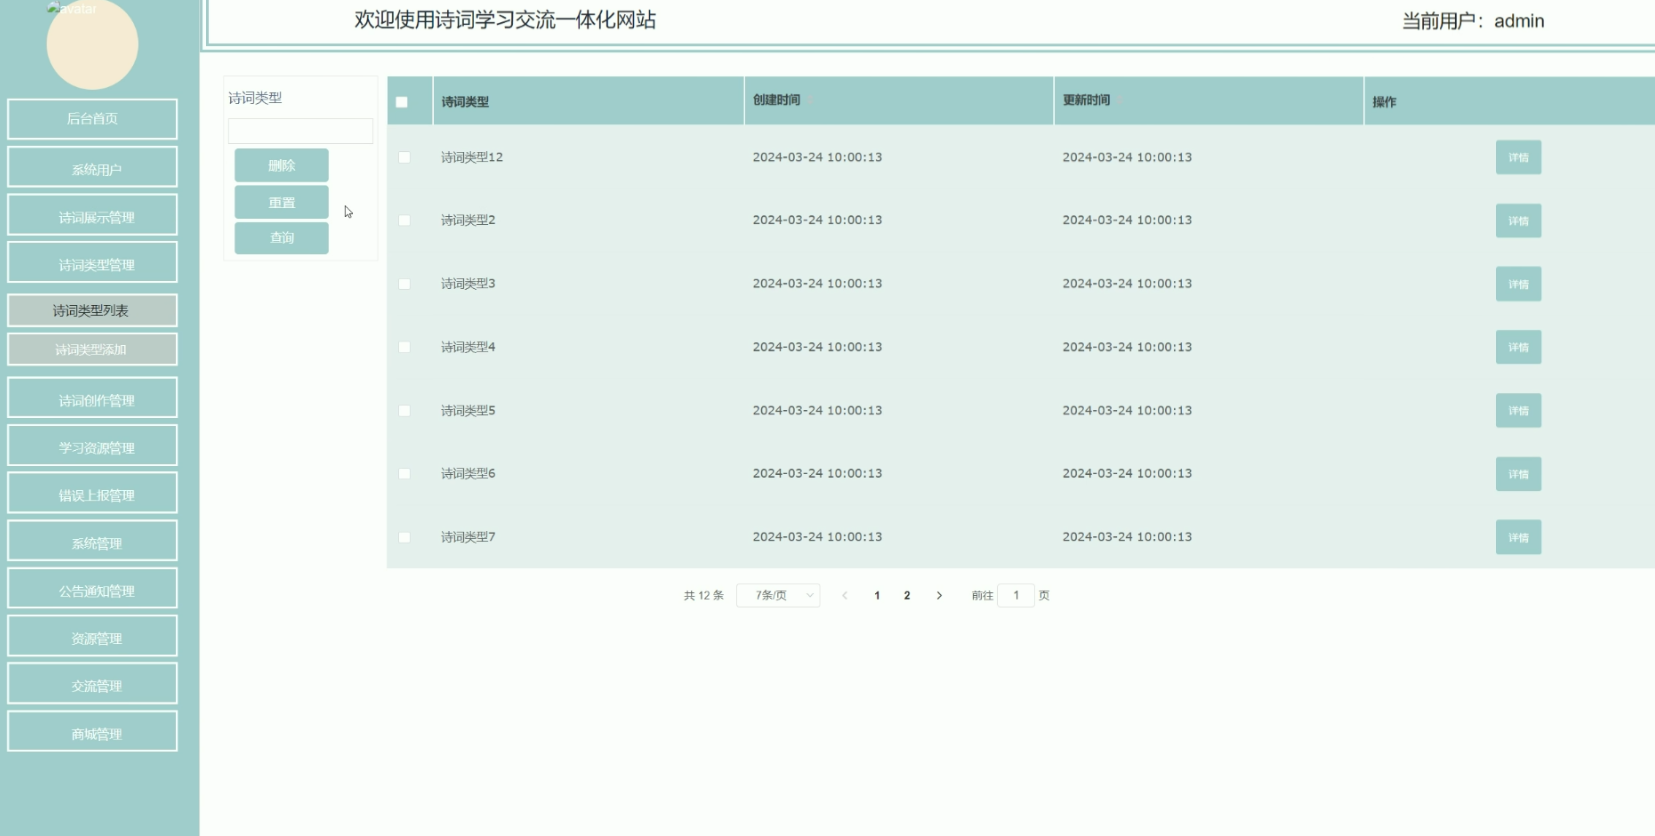Viewport: 1655px width, 836px height.
Task: Click the user avatar image
Action: [92, 44]
